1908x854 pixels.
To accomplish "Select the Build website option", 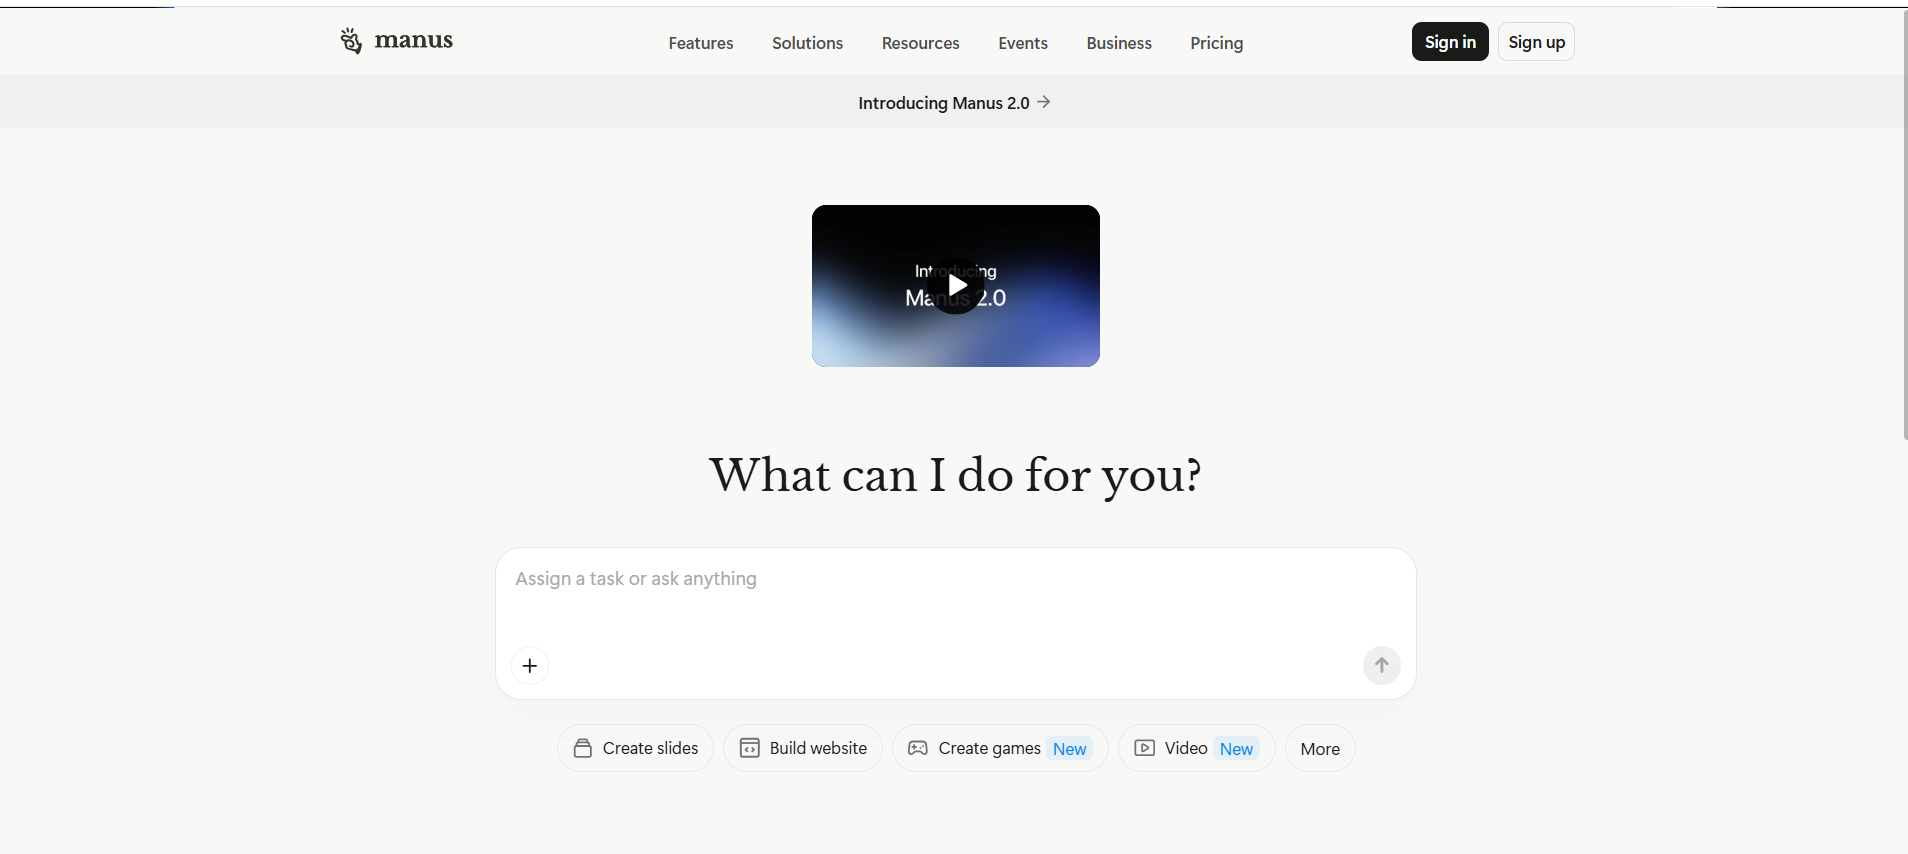I will coord(803,748).
